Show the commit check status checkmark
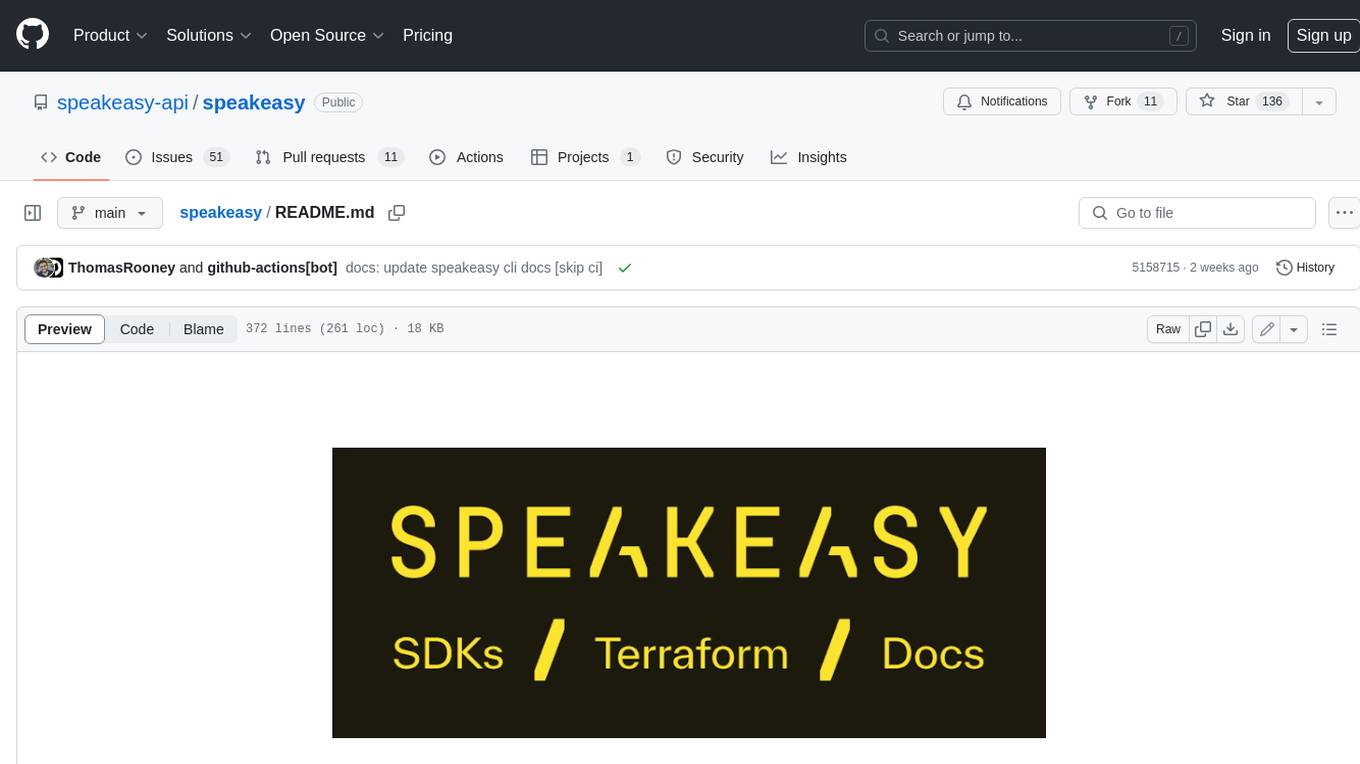This screenshot has height=764, width=1360. [625, 268]
